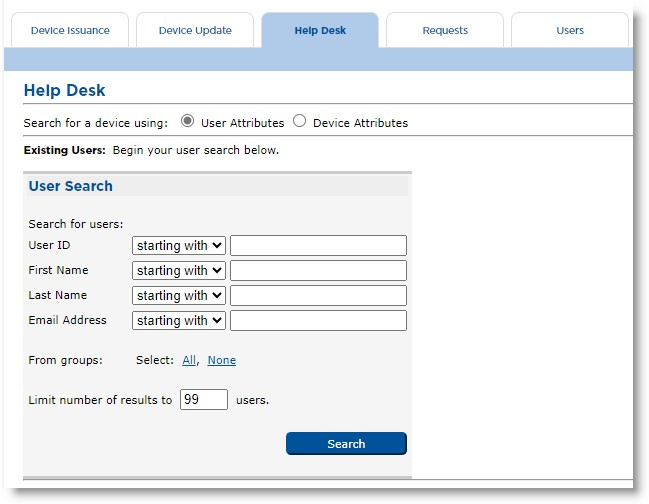649x504 pixels.
Task: Click the results limit field showing 99
Action: pyautogui.click(x=204, y=400)
